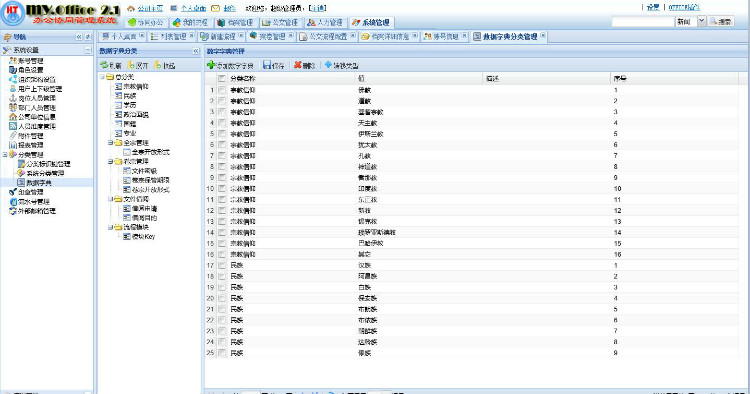
Task: Click the house icon for 公司单位信息
Action: (13, 117)
